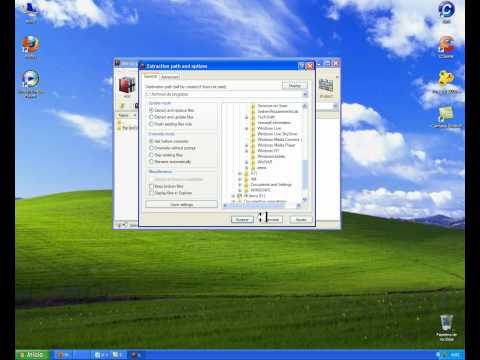Select the Windows Live folder icon
This screenshot has width=480, height=360.
[x=253, y=128]
